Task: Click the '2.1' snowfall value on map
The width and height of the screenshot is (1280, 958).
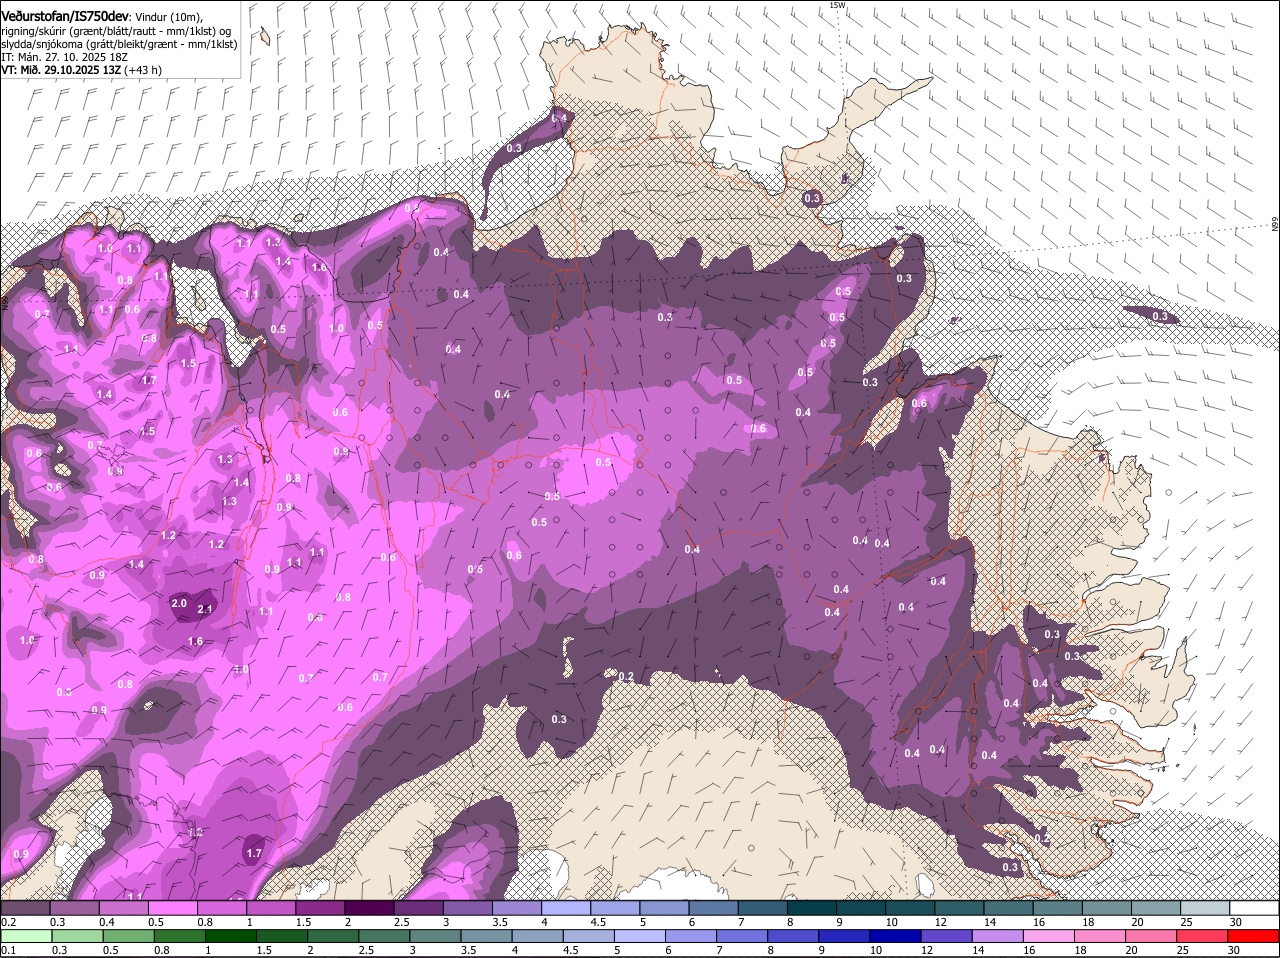Action: (x=206, y=609)
